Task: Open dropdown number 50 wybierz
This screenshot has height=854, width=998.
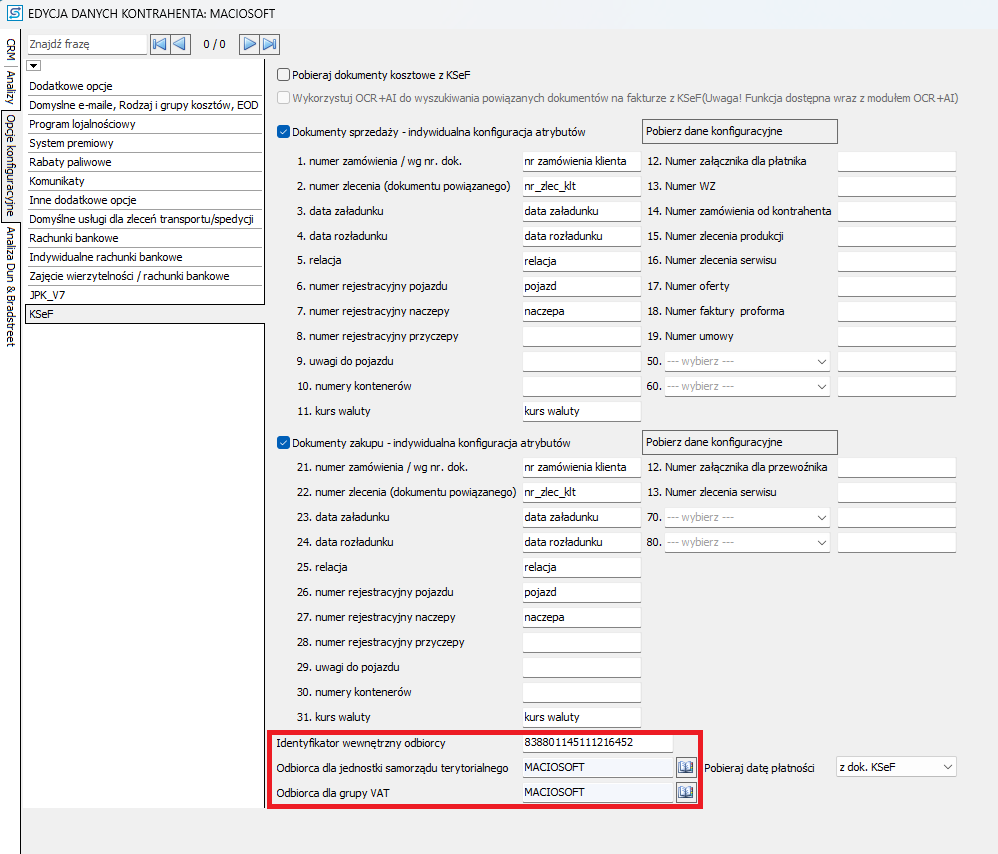Action: point(747,361)
